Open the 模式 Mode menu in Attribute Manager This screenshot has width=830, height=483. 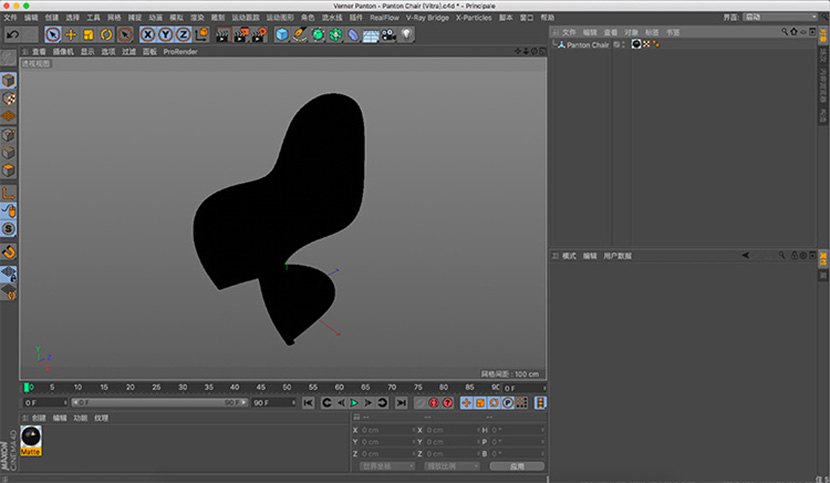coord(569,256)
